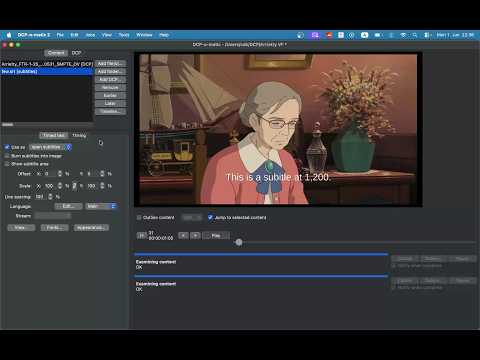Move content Later in the list
Image resolution: width=480 pixels, height=360 pixels.
point(110,103)
